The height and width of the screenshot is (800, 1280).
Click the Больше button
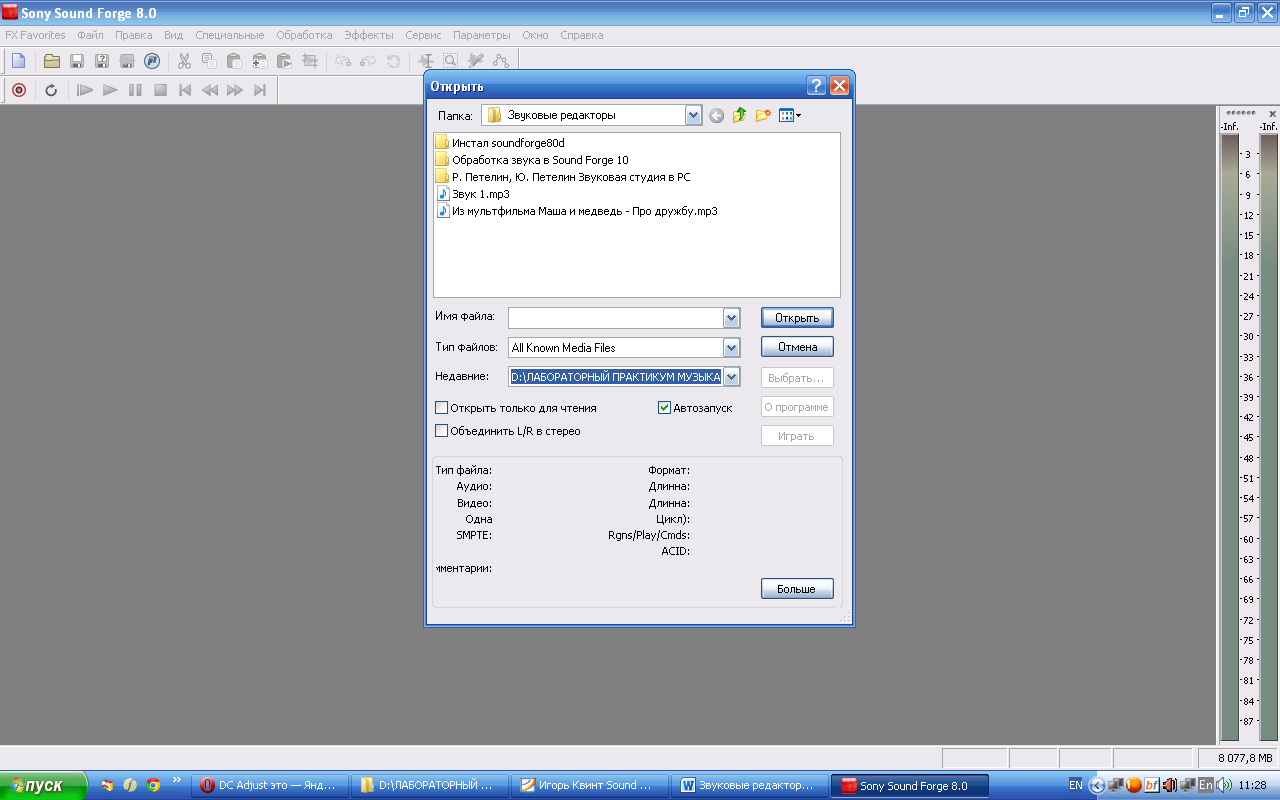coord(797,589)
